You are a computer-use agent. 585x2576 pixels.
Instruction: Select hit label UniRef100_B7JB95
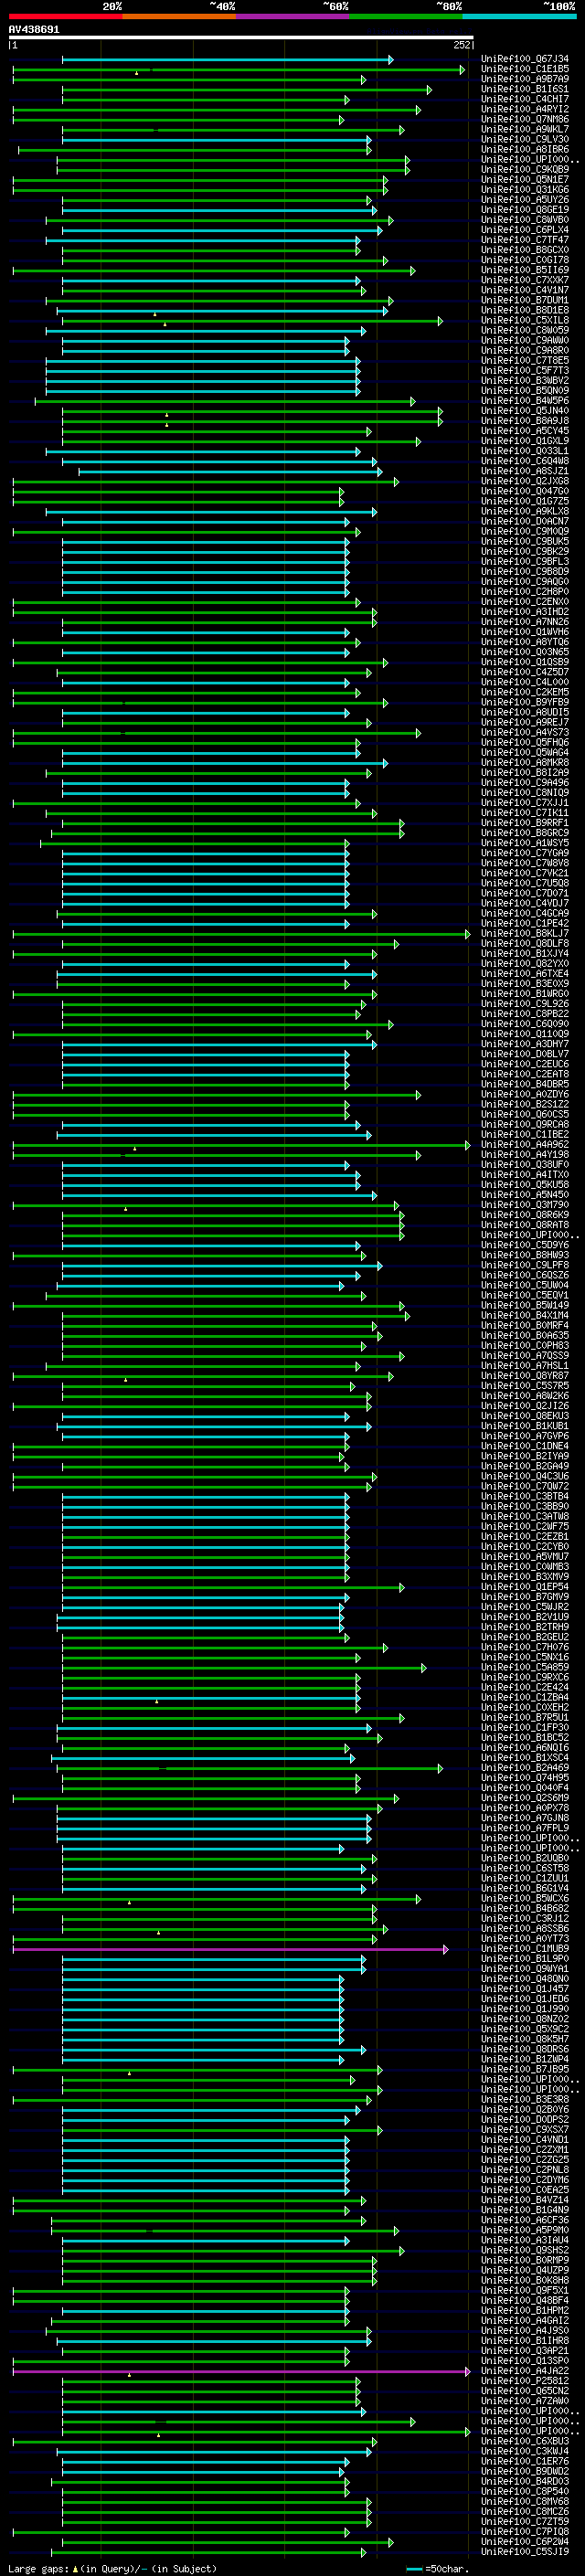coord(525,2070)
